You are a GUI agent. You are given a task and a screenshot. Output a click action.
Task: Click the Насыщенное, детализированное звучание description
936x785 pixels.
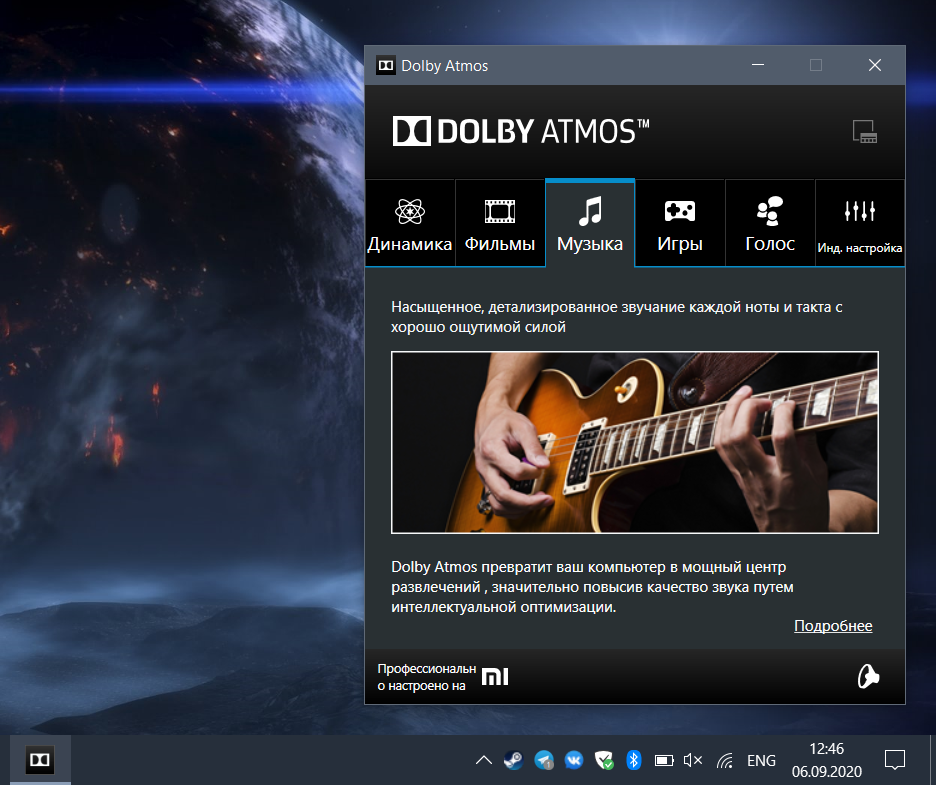pos(617,317)
